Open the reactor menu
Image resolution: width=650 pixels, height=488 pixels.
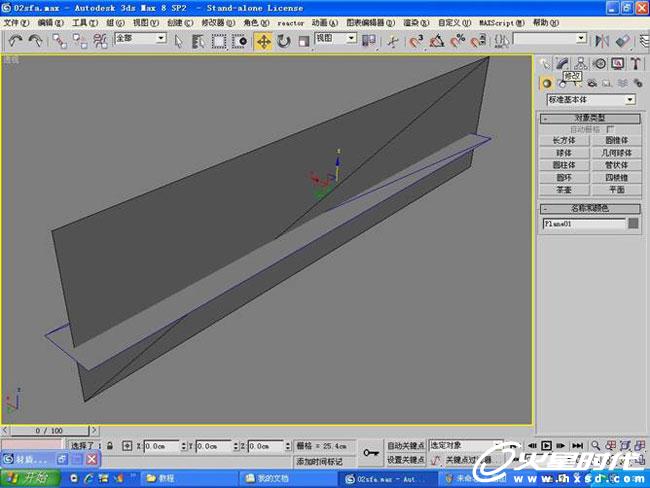(x=290, y=23)
